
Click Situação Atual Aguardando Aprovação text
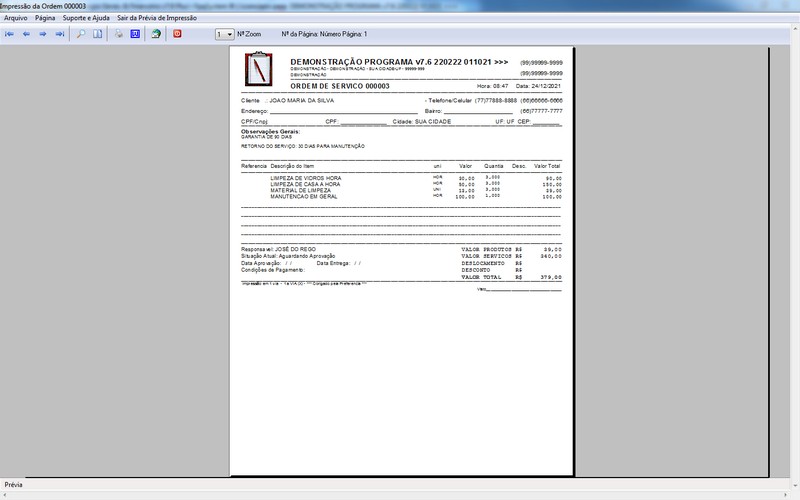pos(288,256)
